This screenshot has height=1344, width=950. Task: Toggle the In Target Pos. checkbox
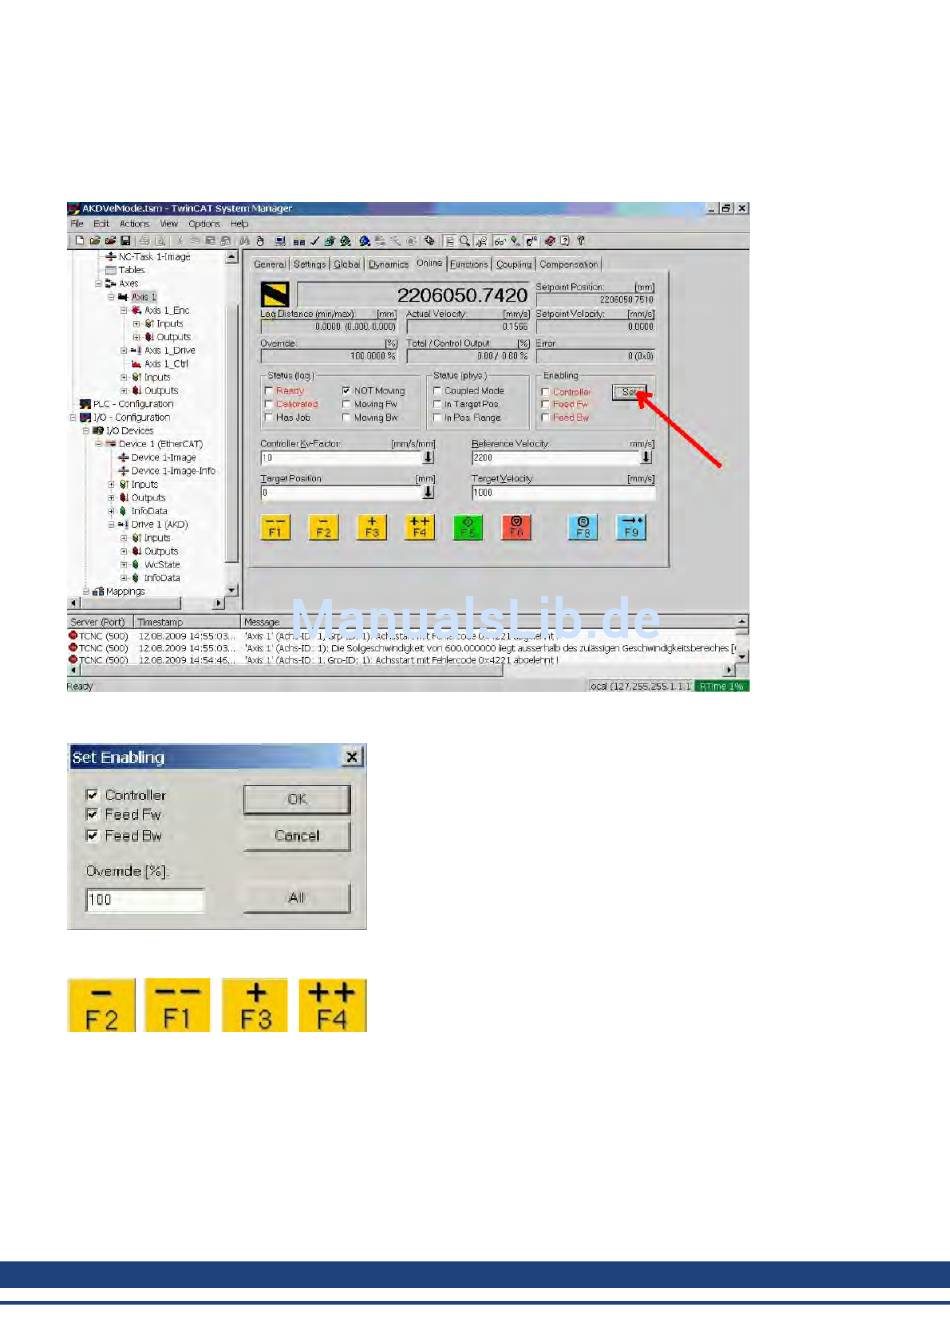click(437, 404)
